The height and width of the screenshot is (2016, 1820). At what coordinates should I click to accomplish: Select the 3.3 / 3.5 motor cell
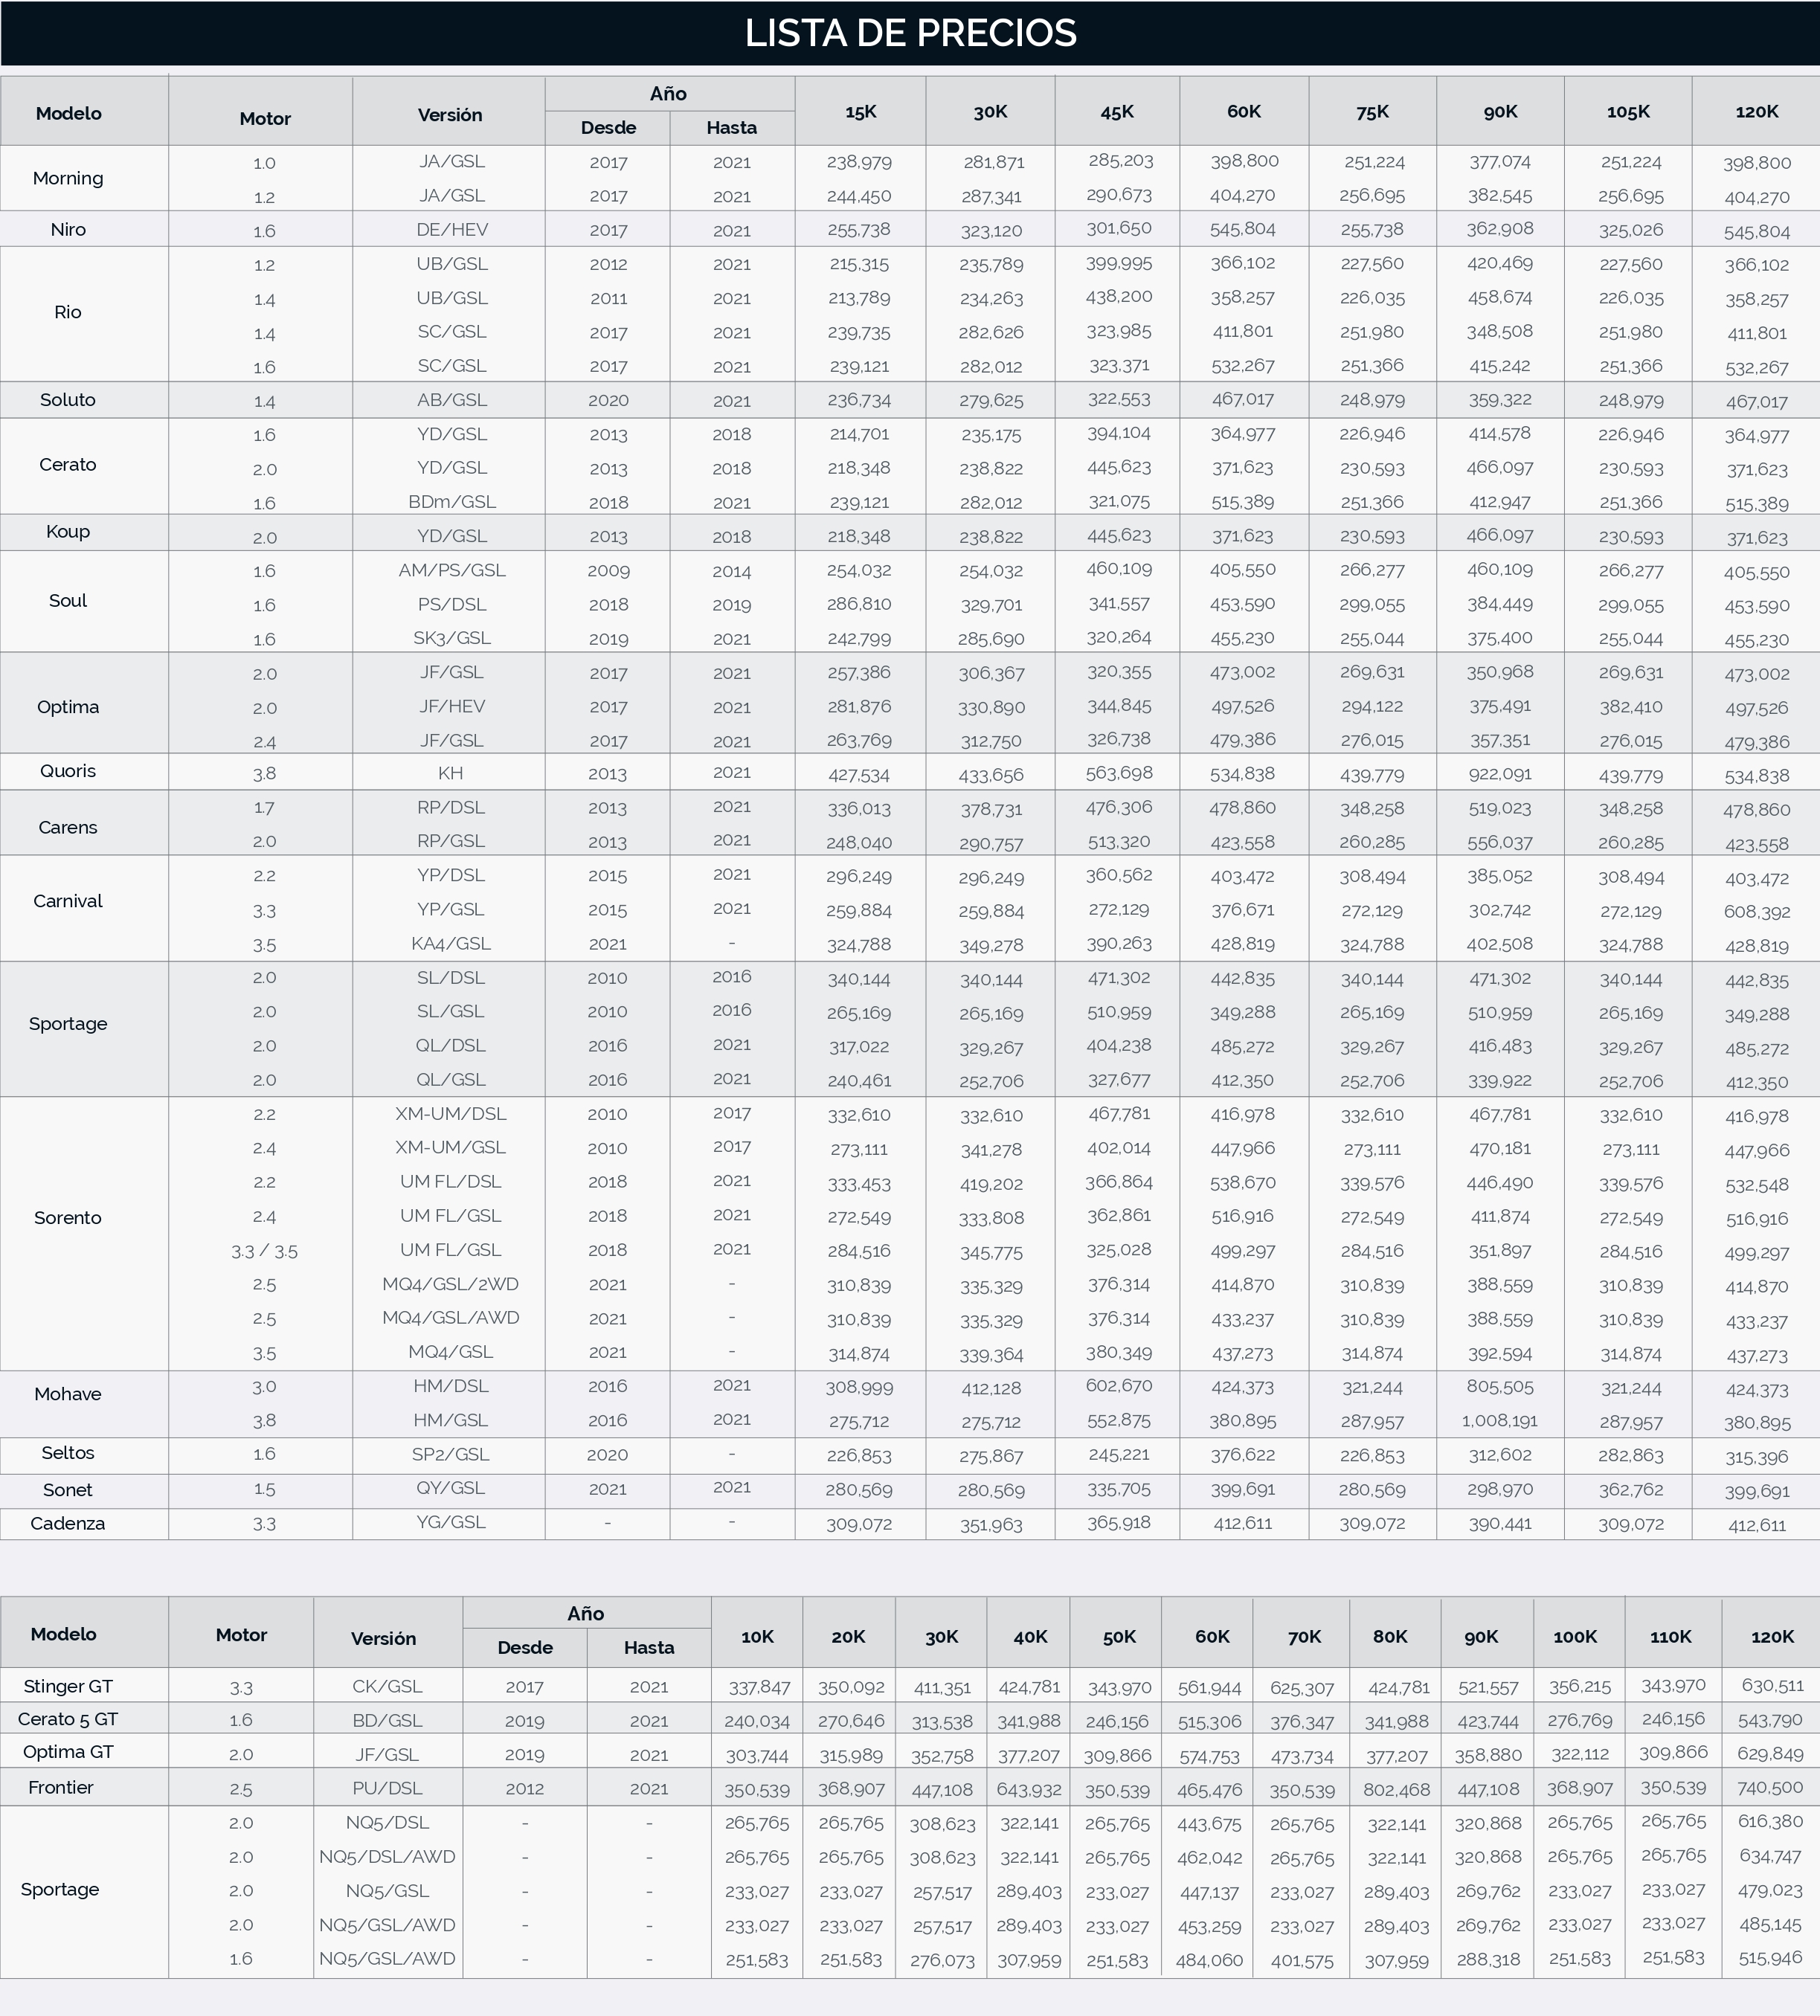point(264,1251)
